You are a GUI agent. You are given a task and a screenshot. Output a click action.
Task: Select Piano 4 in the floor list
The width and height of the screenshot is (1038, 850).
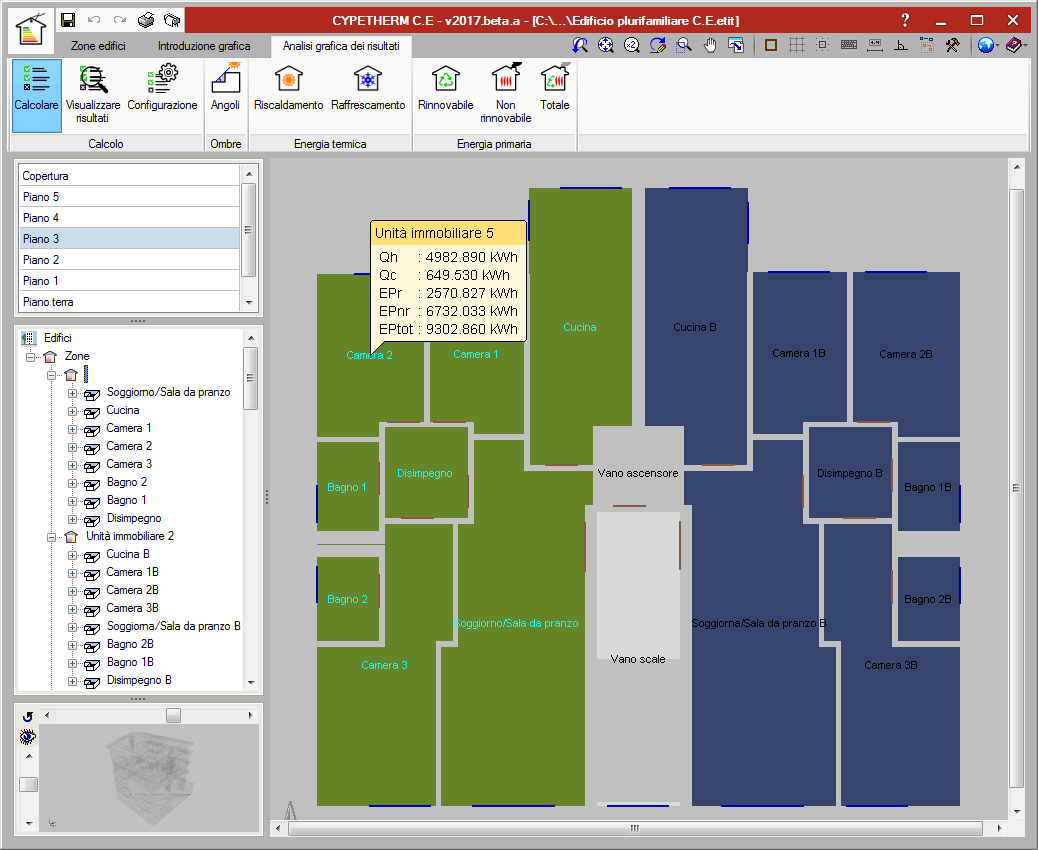click(130, 218)
